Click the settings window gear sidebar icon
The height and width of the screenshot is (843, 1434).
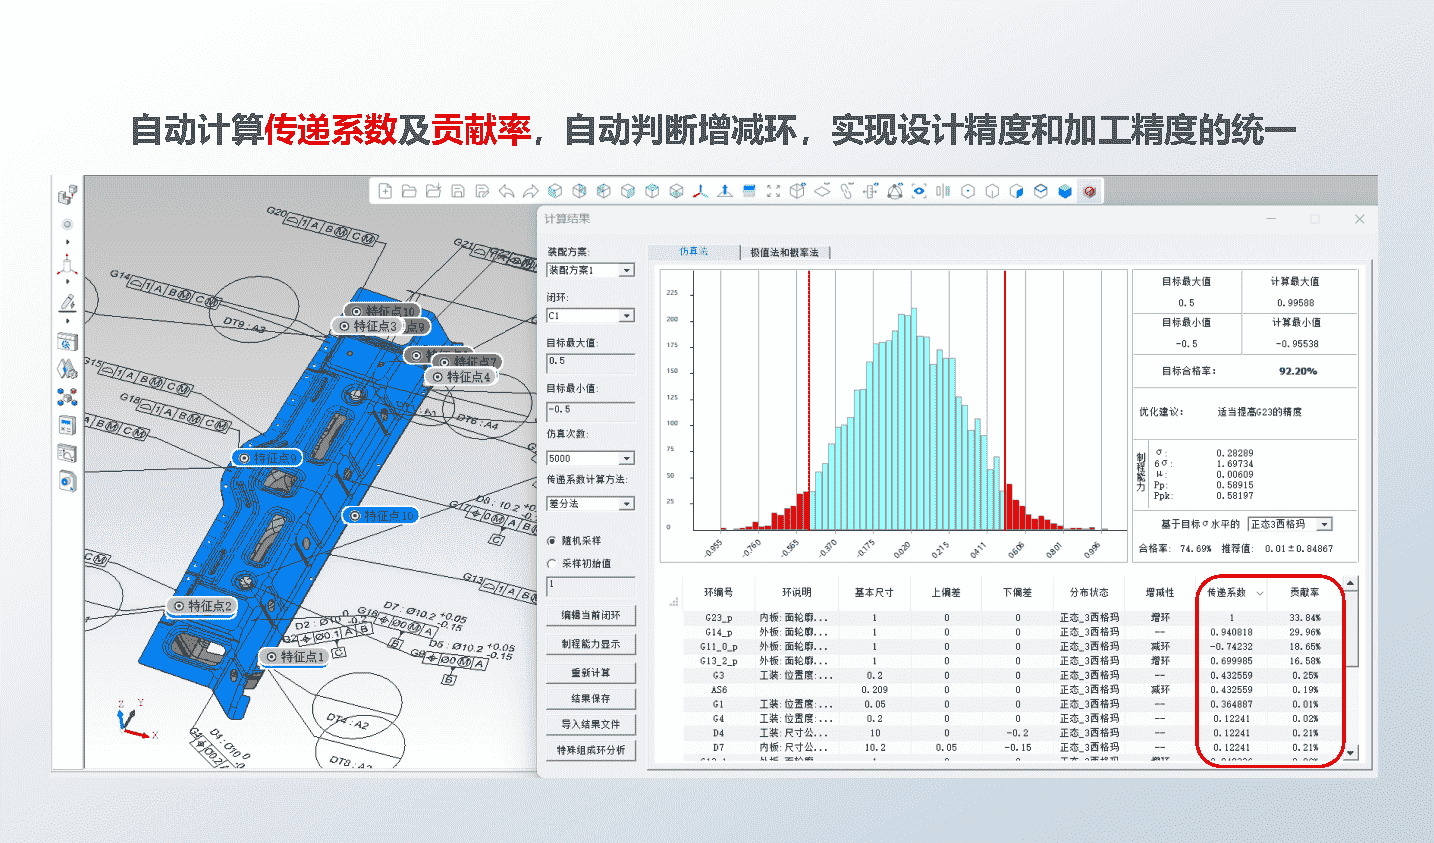click(67, 341)
